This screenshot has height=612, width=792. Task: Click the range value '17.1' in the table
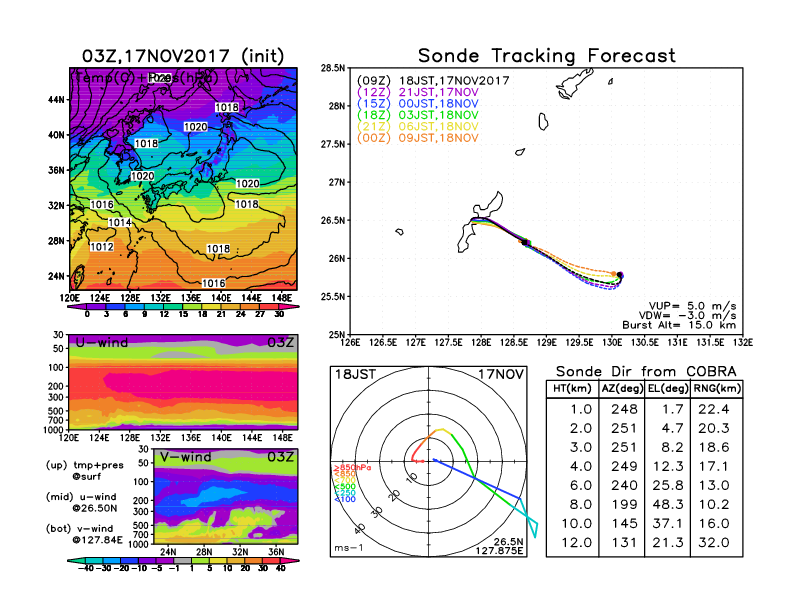click(x=714, y=467)
